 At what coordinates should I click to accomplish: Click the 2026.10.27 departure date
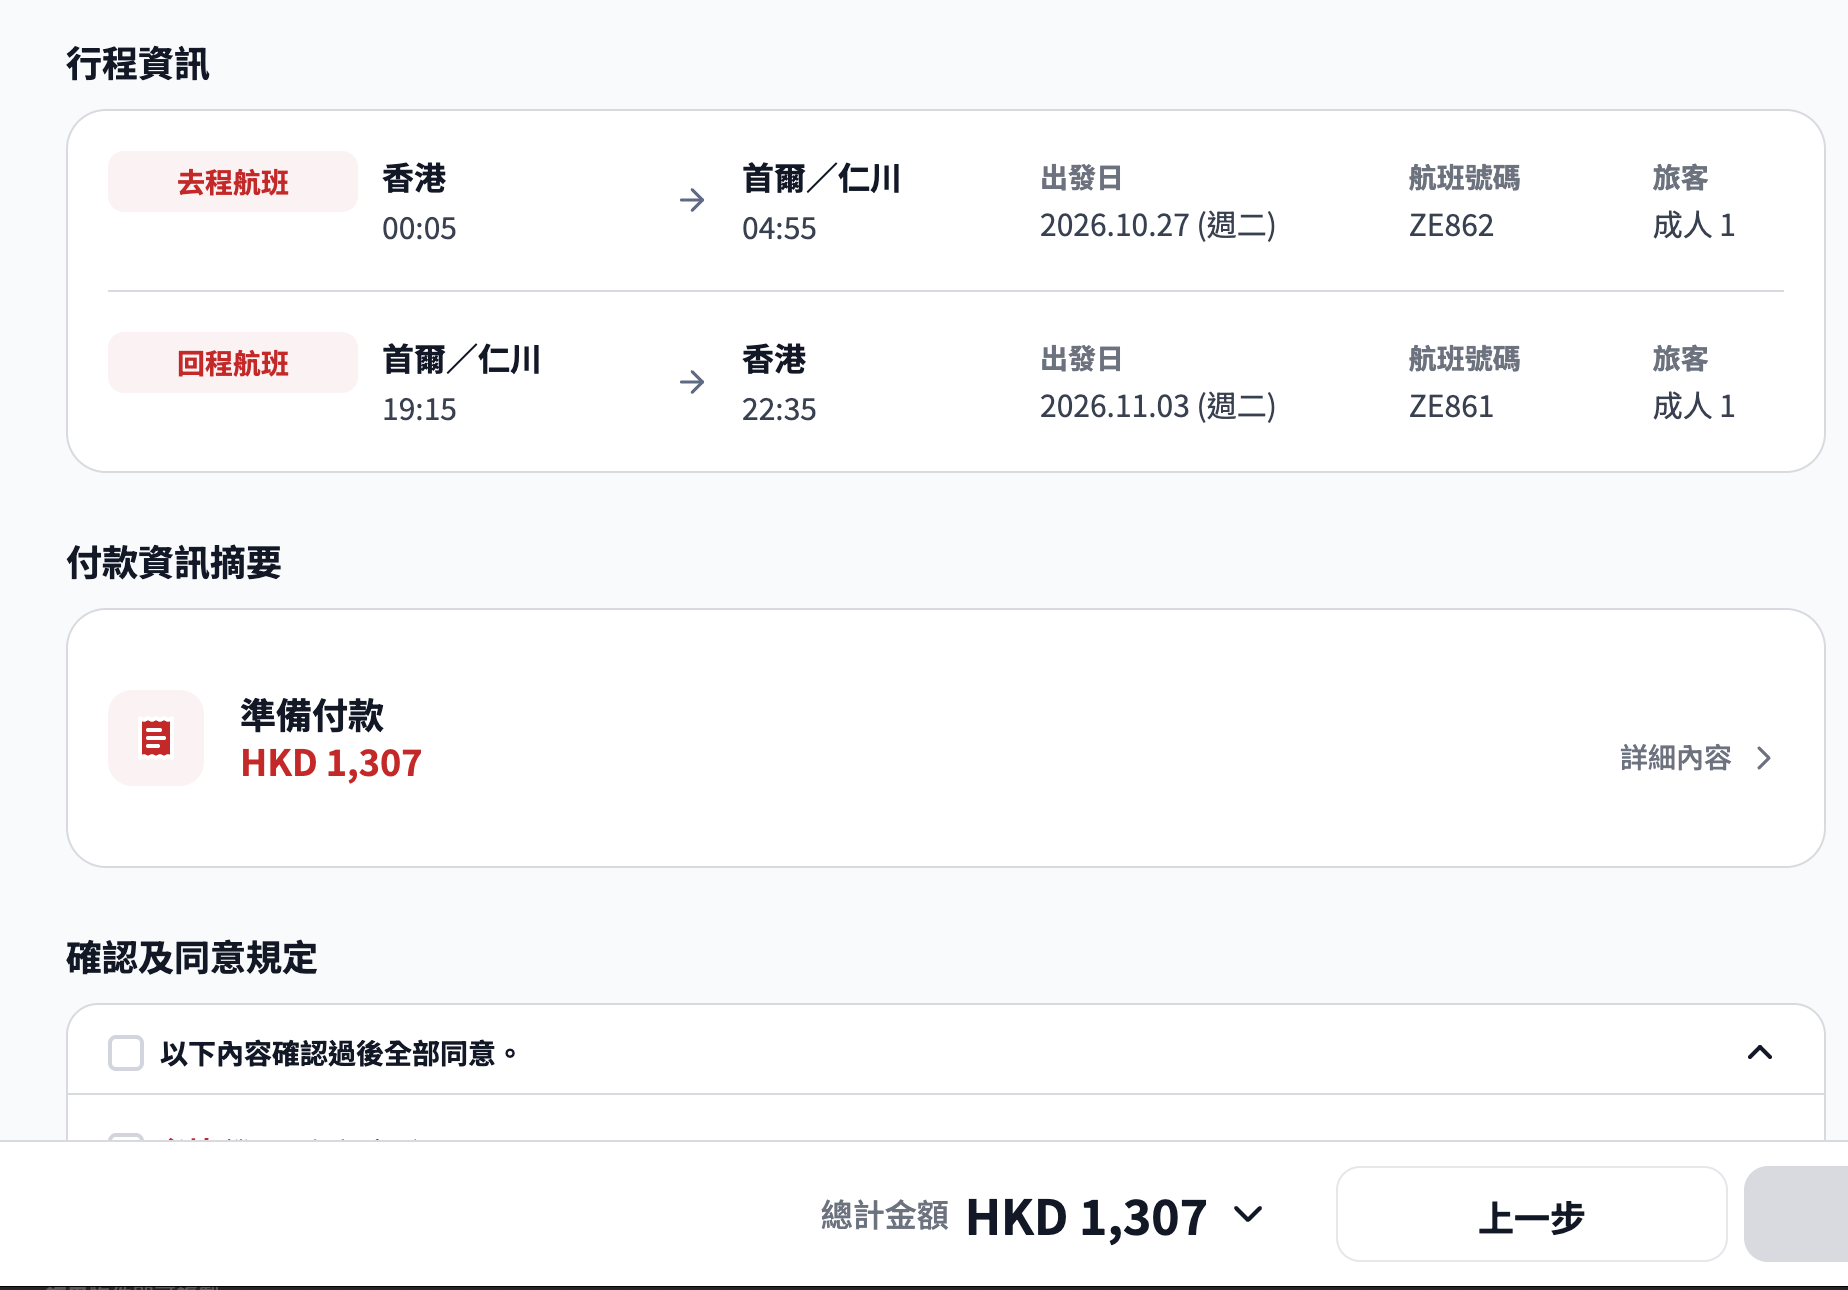(x=1158, y=226)
